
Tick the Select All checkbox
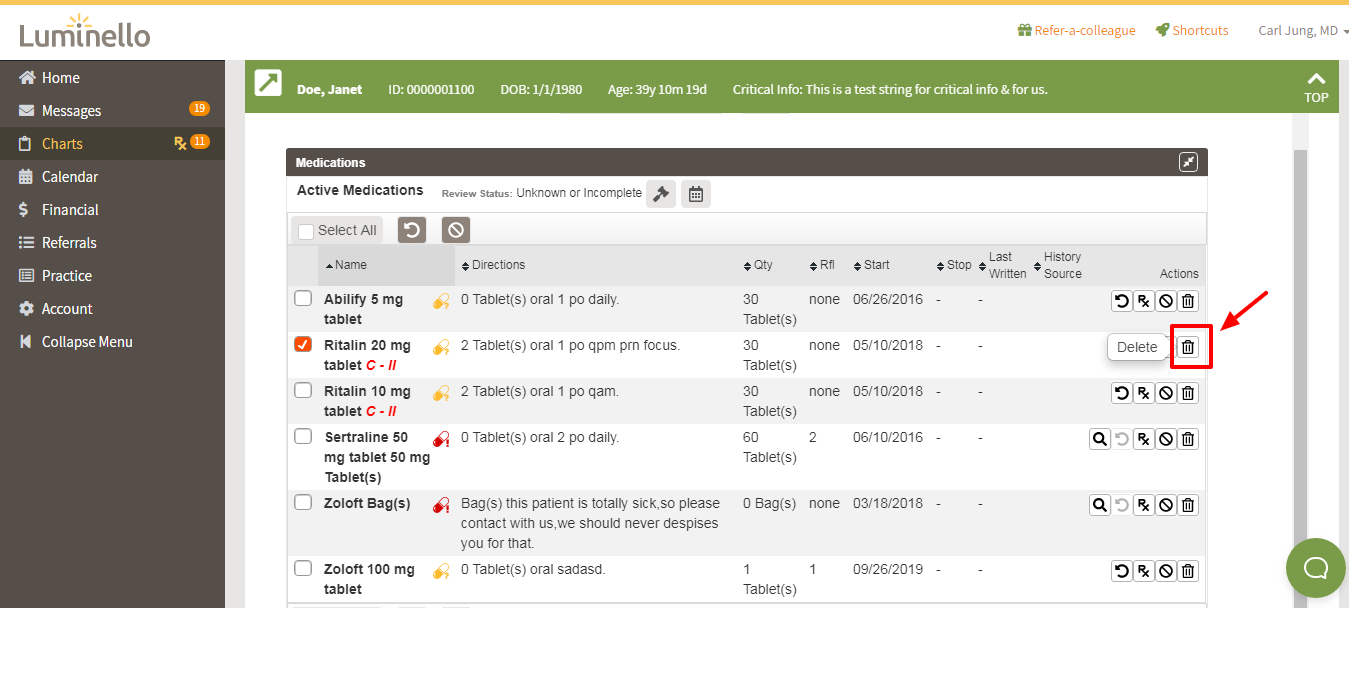[306, 231]
